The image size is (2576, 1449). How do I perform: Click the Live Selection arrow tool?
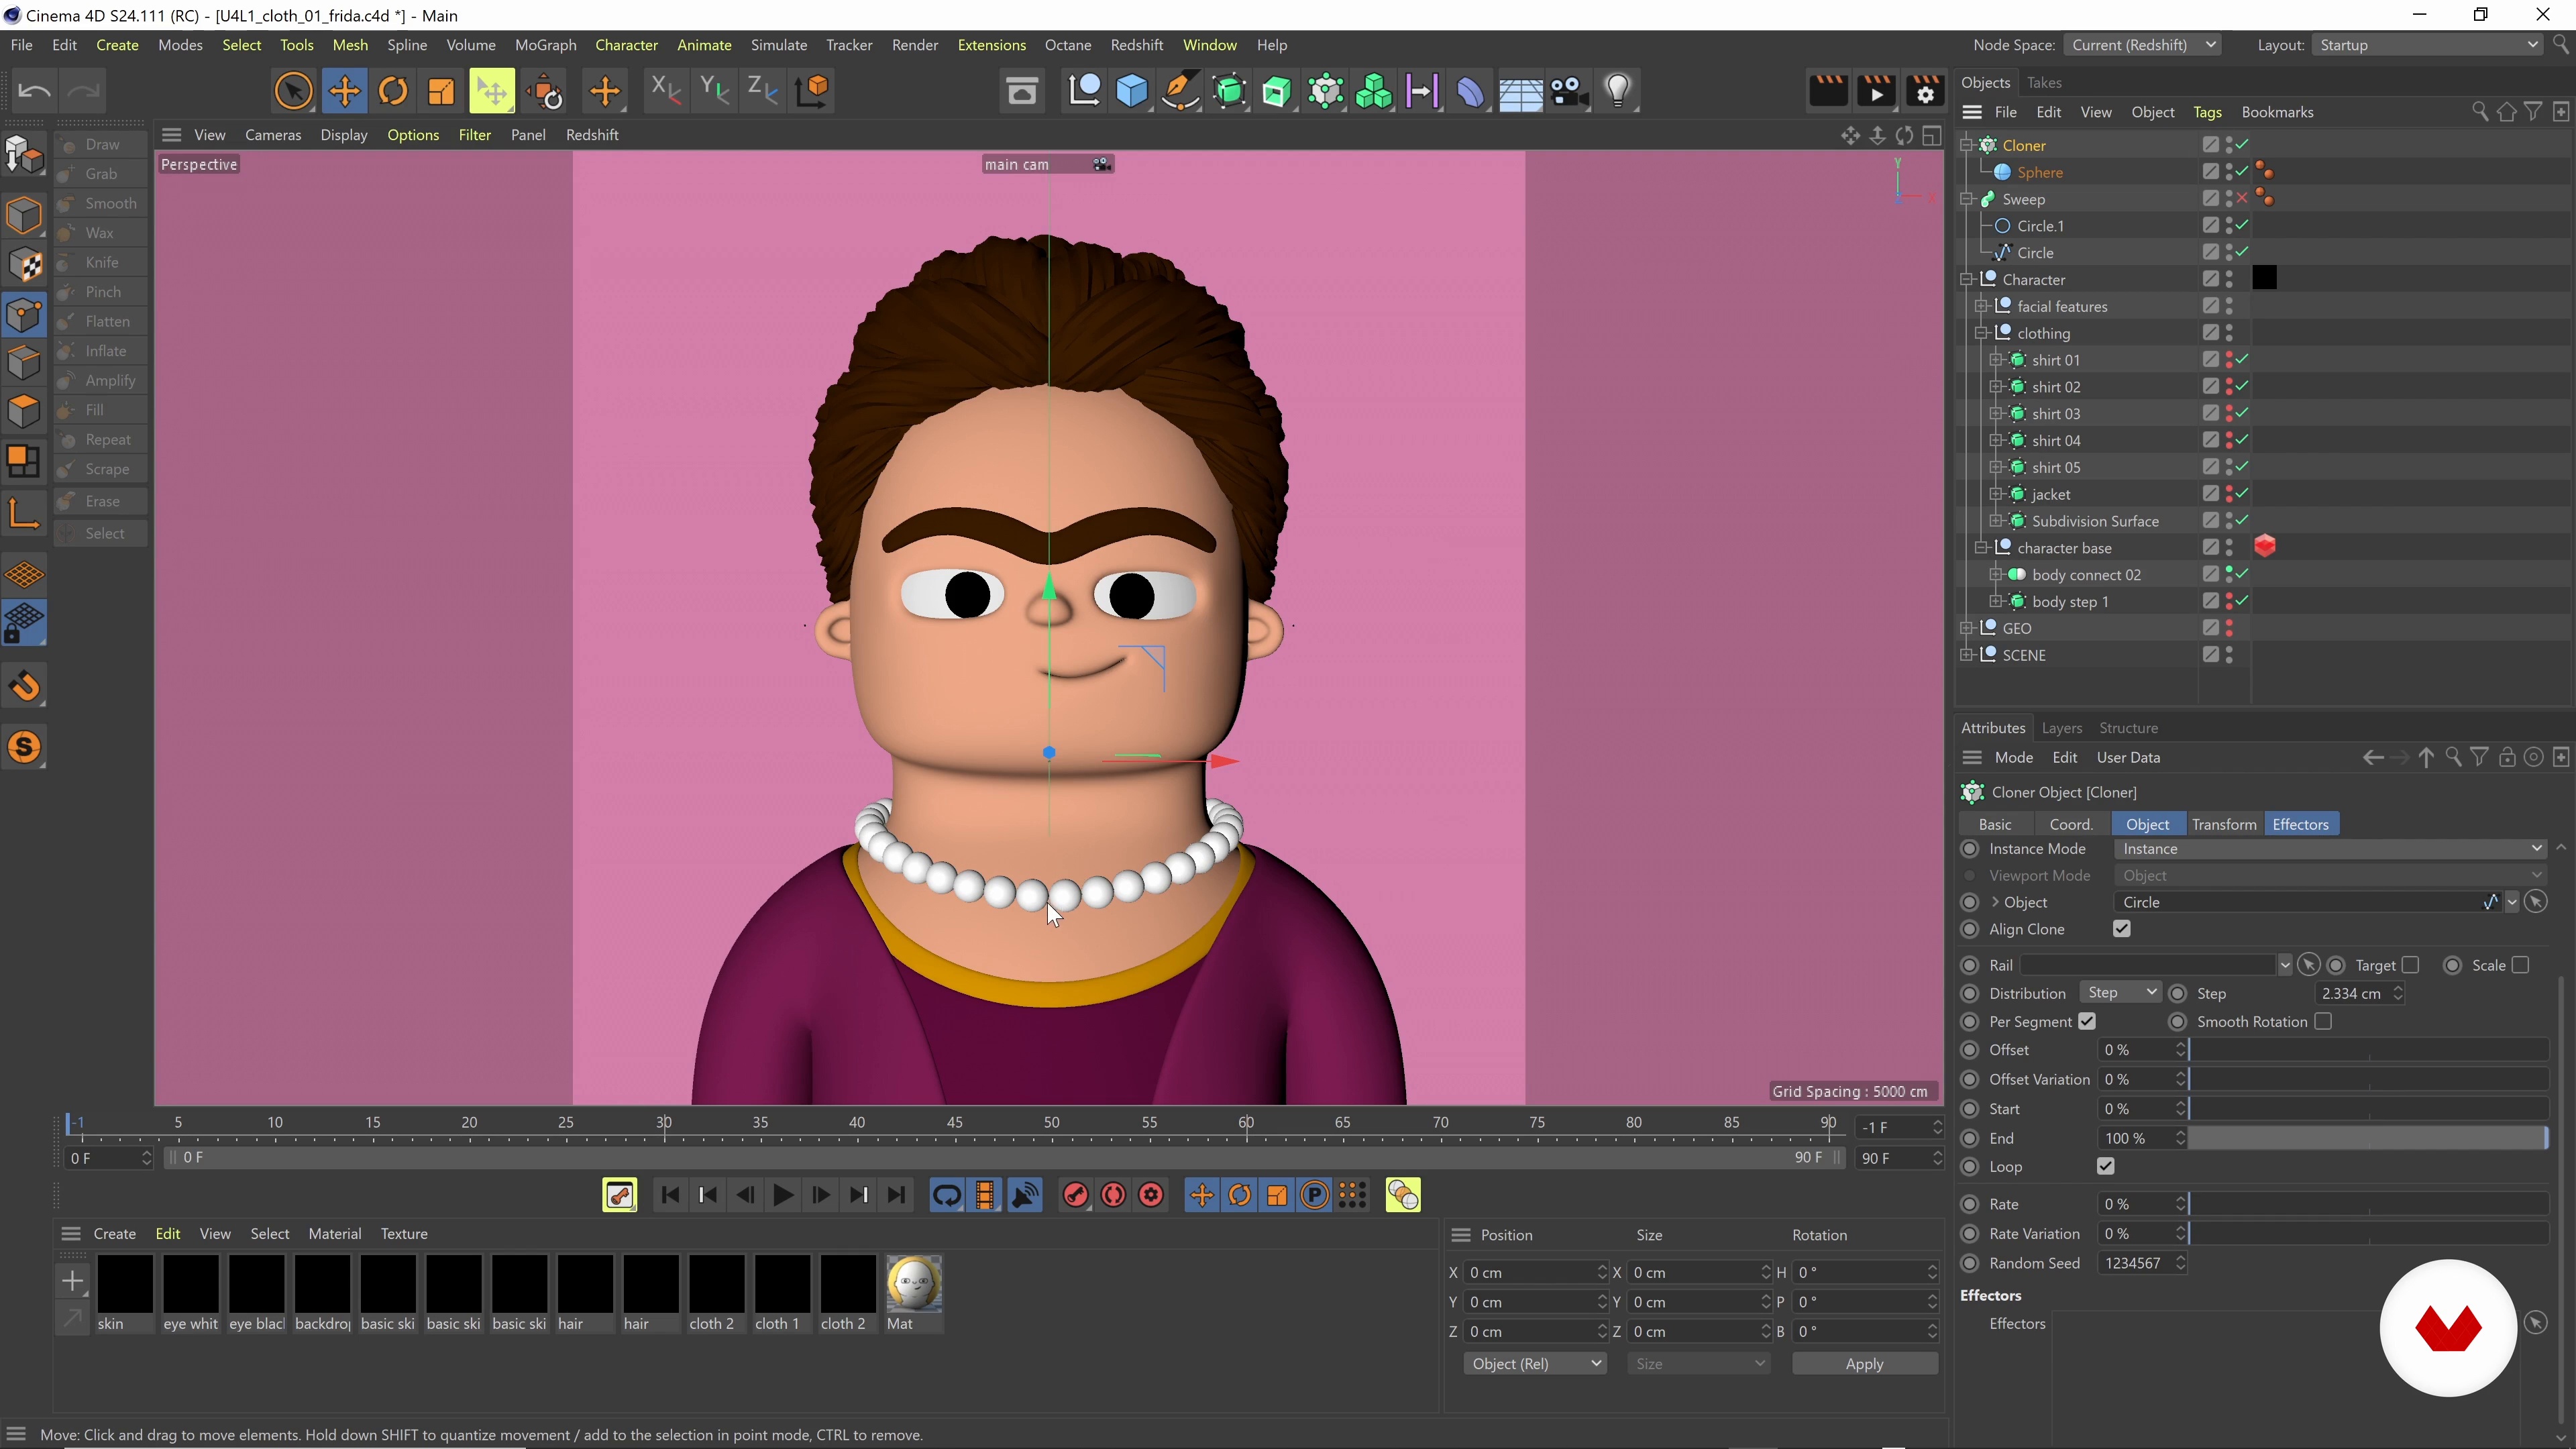tap(293, 91)
